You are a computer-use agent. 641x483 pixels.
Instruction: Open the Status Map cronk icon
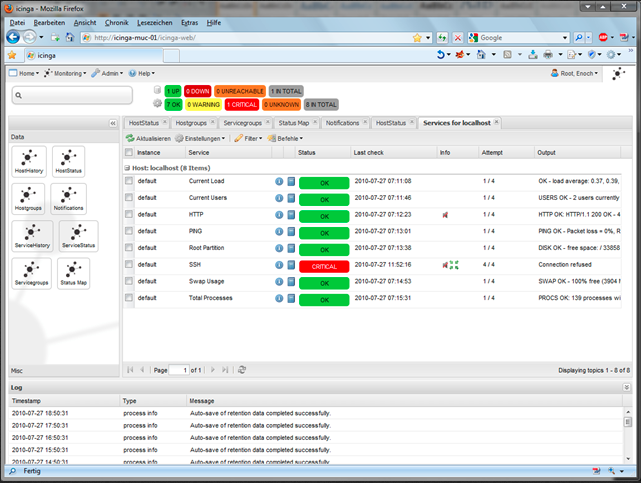(x=74, y=273)
